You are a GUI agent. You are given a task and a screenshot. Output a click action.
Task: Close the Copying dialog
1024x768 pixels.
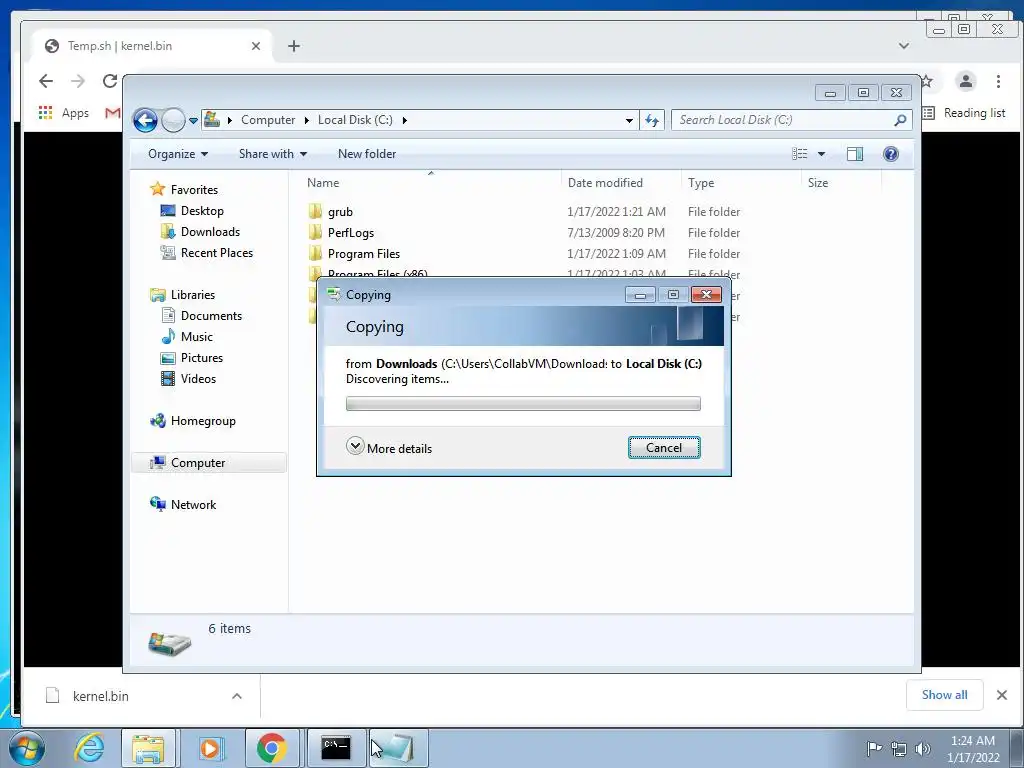pos(706,295)
